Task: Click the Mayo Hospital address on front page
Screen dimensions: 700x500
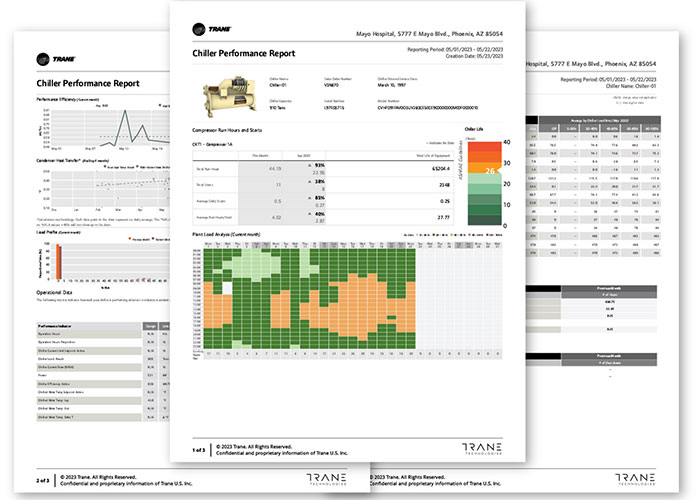Action: click(429, 34)
